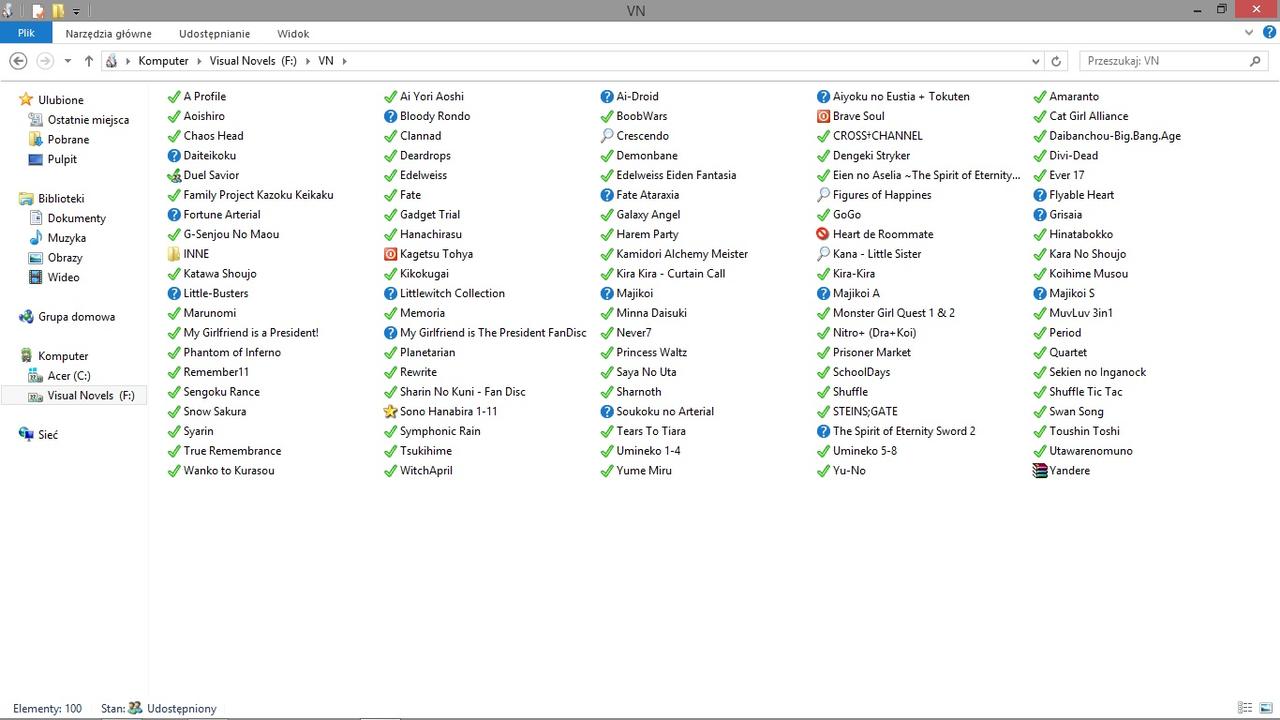1280x720 pixels.
Task: Open the recent locations dropdown arrow
Action: pyautogui.click(x=67, y=61)
